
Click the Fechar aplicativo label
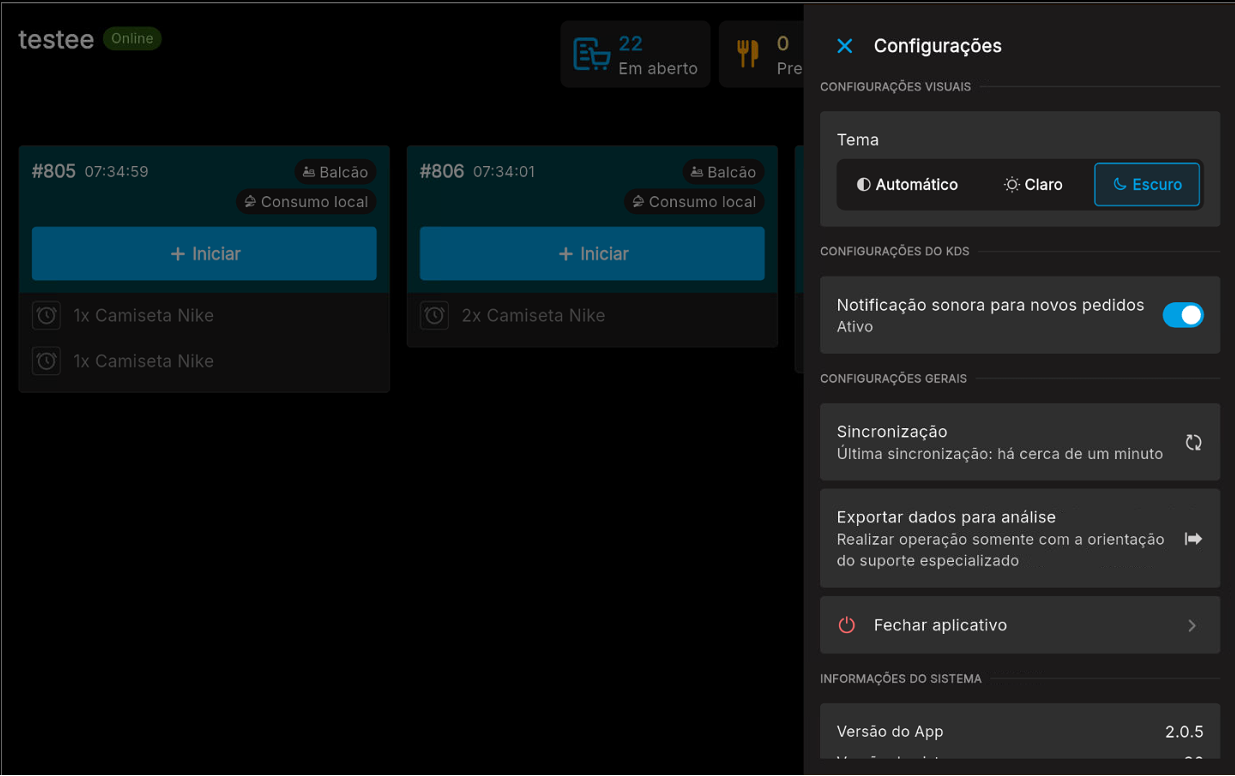click(940, 625)
